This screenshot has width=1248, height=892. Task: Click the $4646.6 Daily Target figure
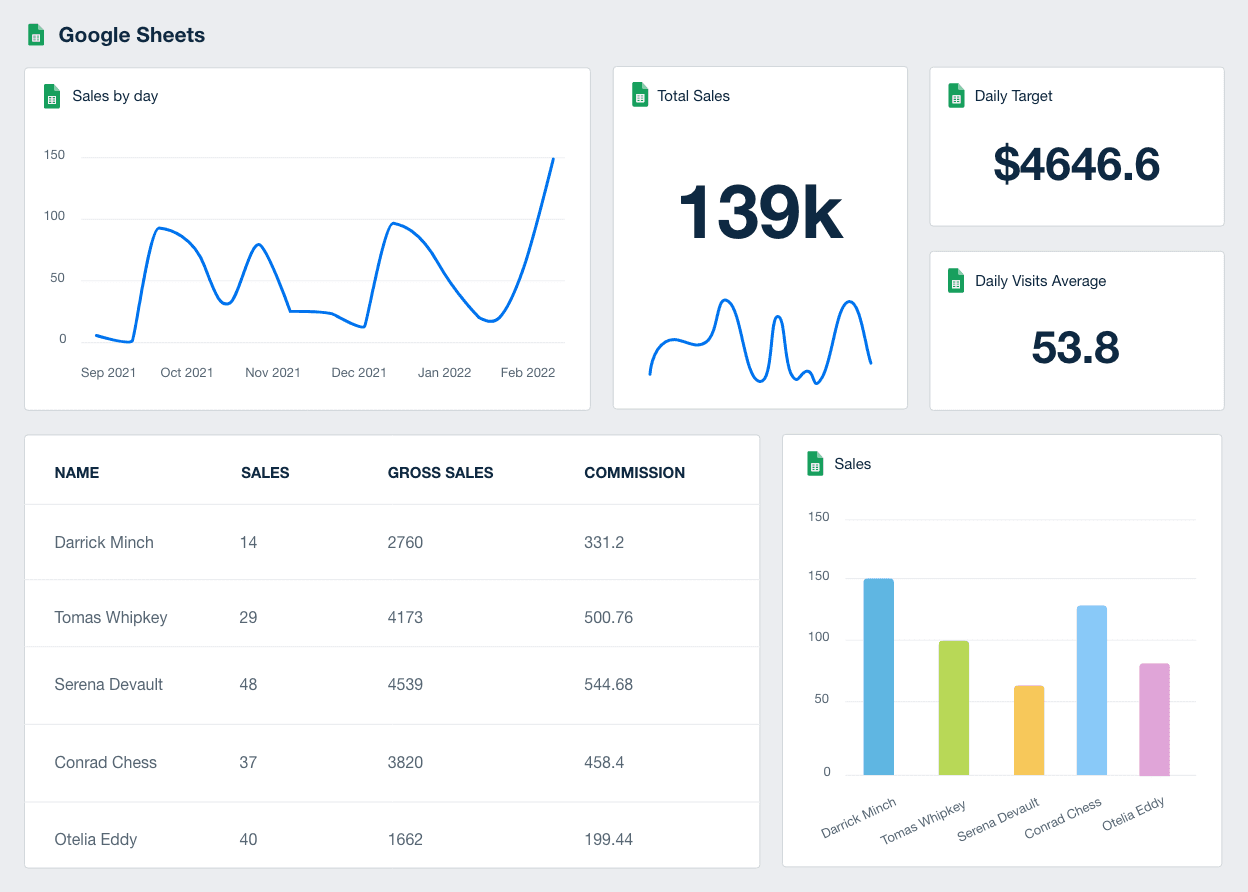pos(1076,165)
